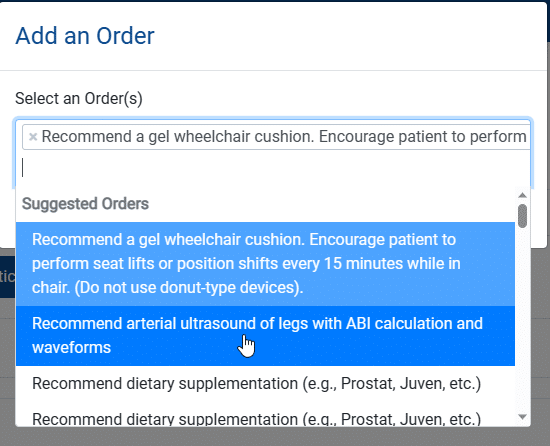The image size is (550, 446).
Task: Click the Add an Order dialog title
Action: click(x=85, y=36)
